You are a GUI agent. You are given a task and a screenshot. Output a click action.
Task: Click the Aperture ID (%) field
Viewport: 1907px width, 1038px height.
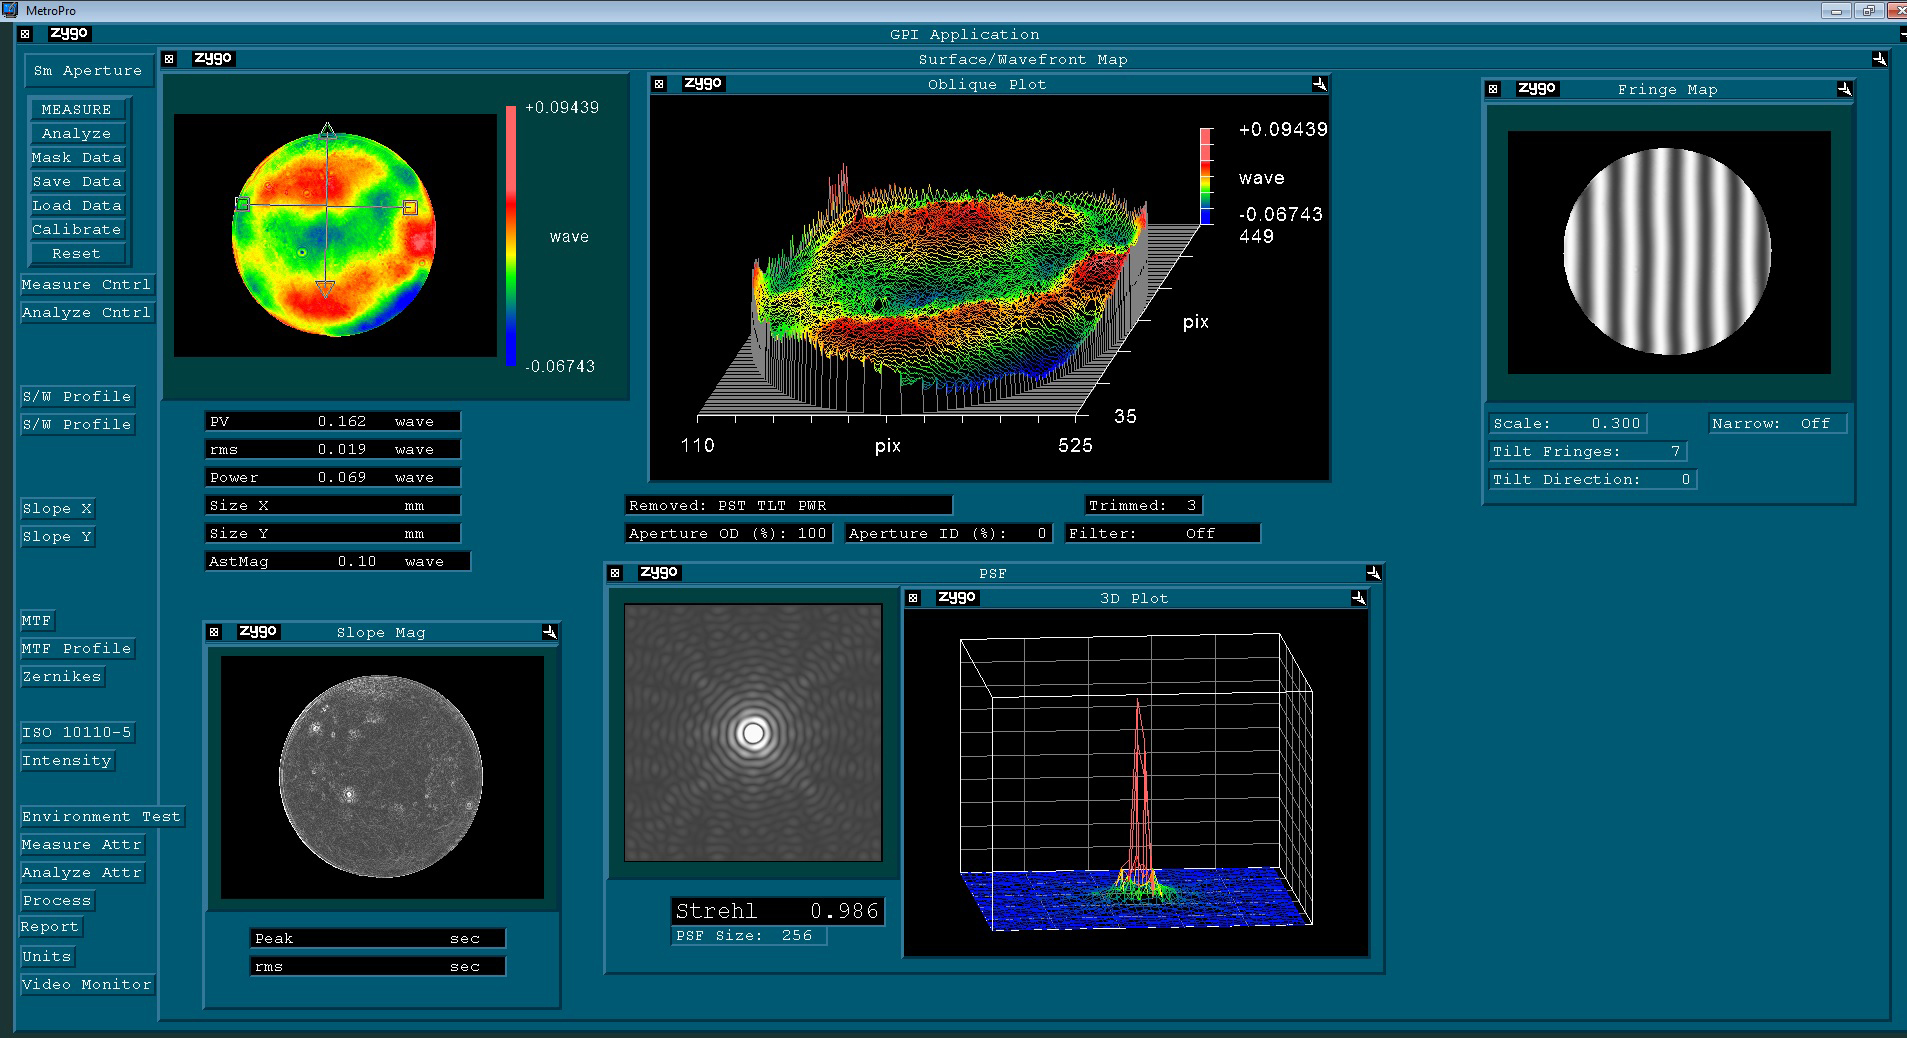948,533
